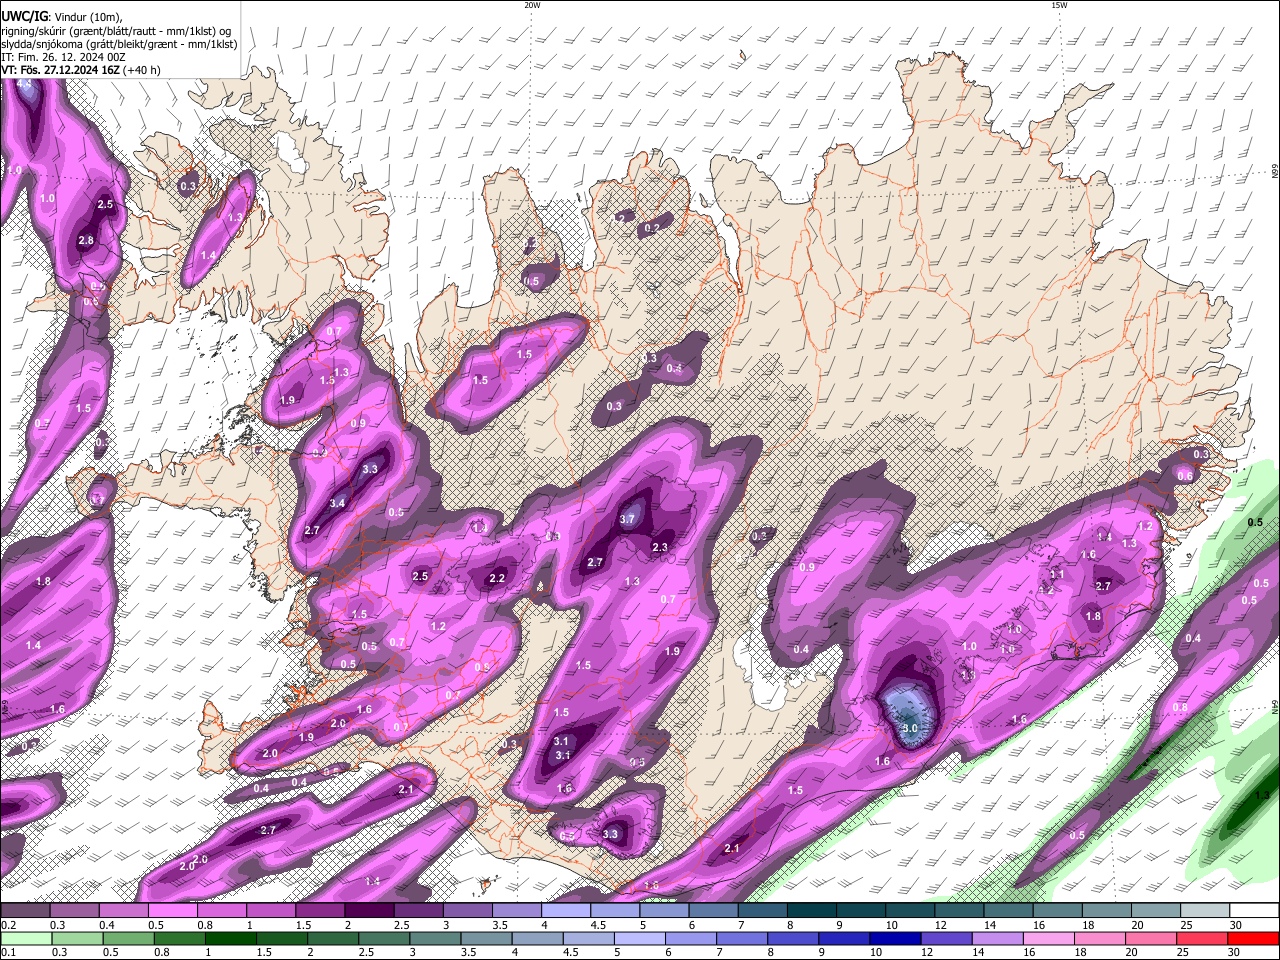The width and height of the screenshot is (1280, 960).
Task: Click the 20W longitude label
Action: coord(532,5)
